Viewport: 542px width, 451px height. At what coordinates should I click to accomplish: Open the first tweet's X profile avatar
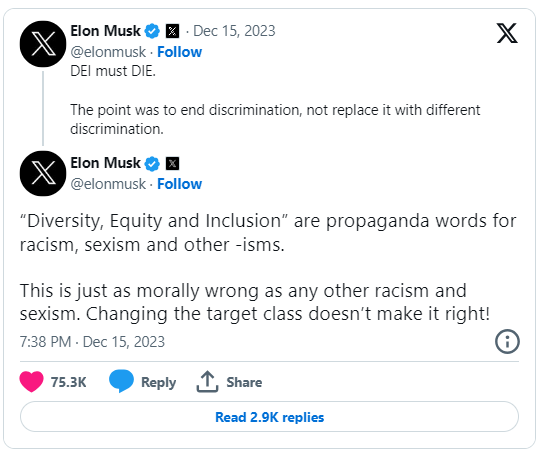pos(43,44)
